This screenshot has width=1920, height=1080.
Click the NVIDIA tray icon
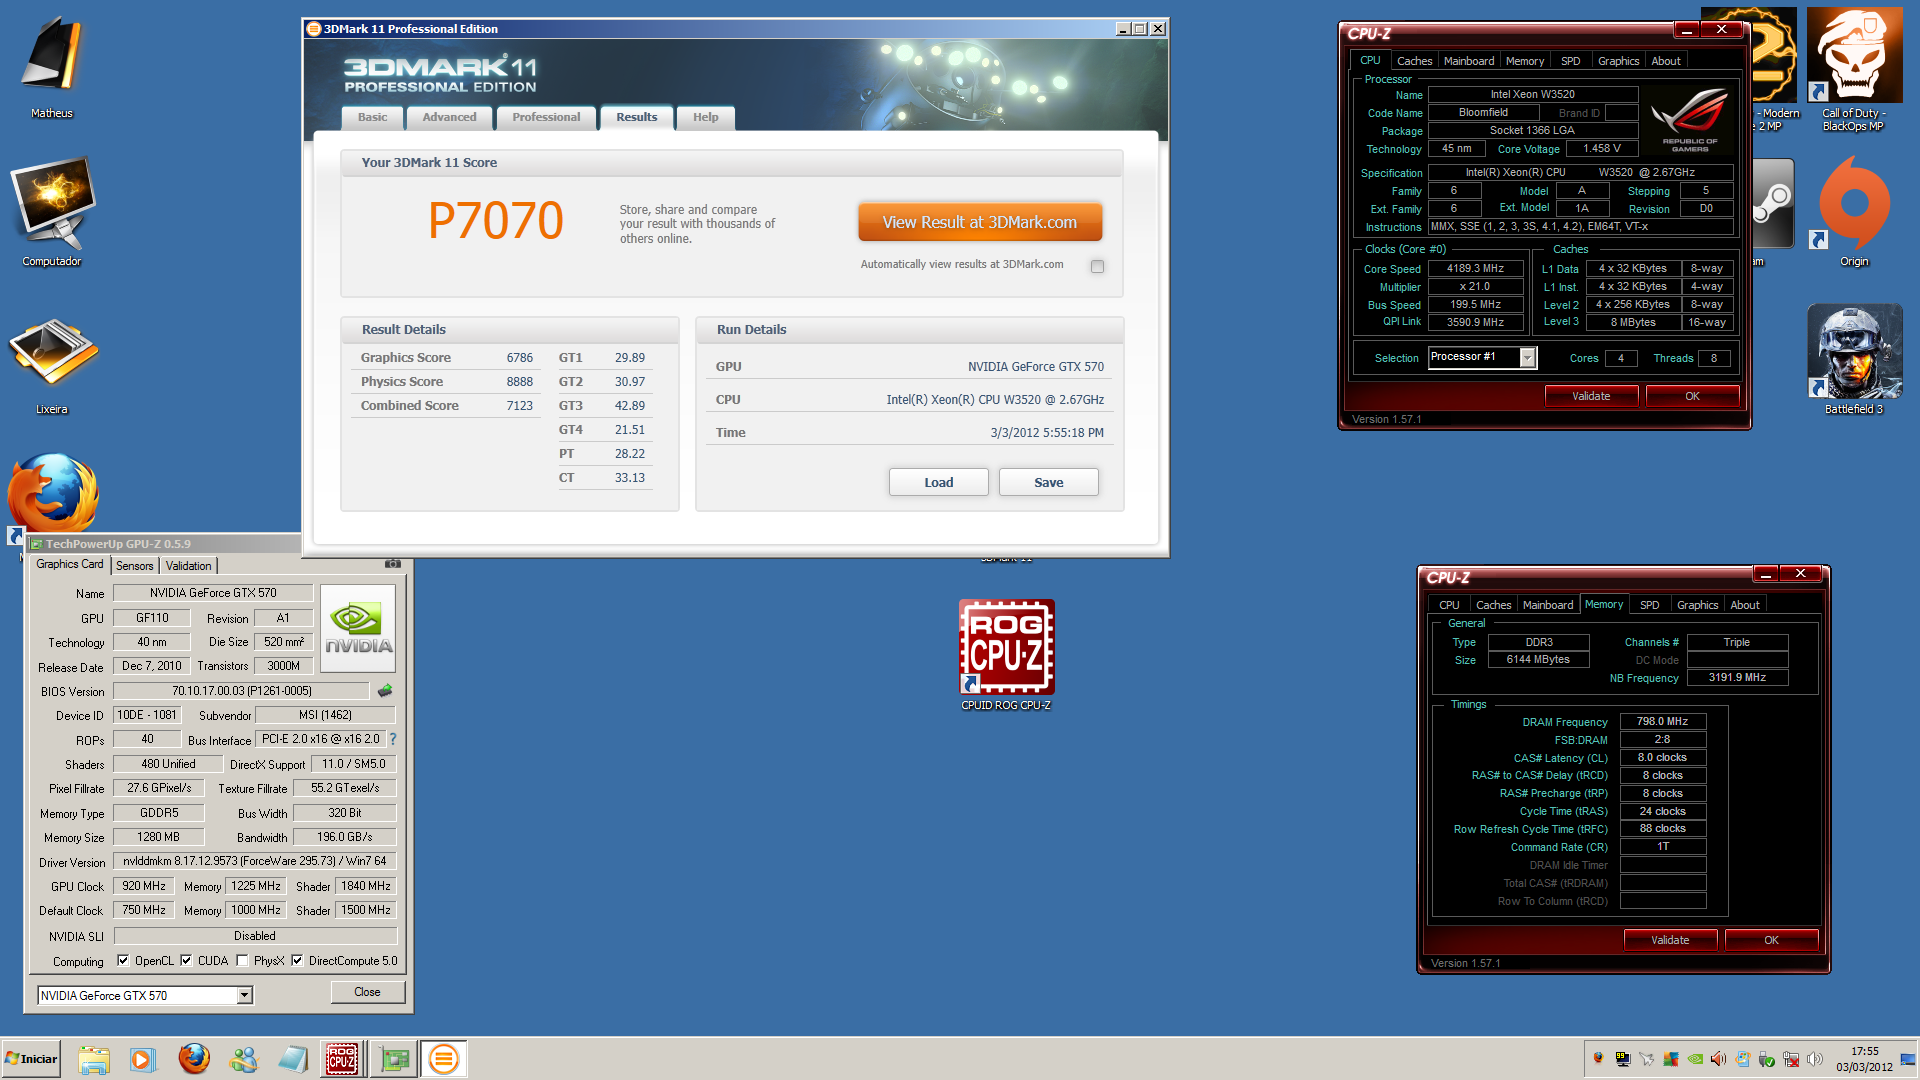click(1696, 1059)
